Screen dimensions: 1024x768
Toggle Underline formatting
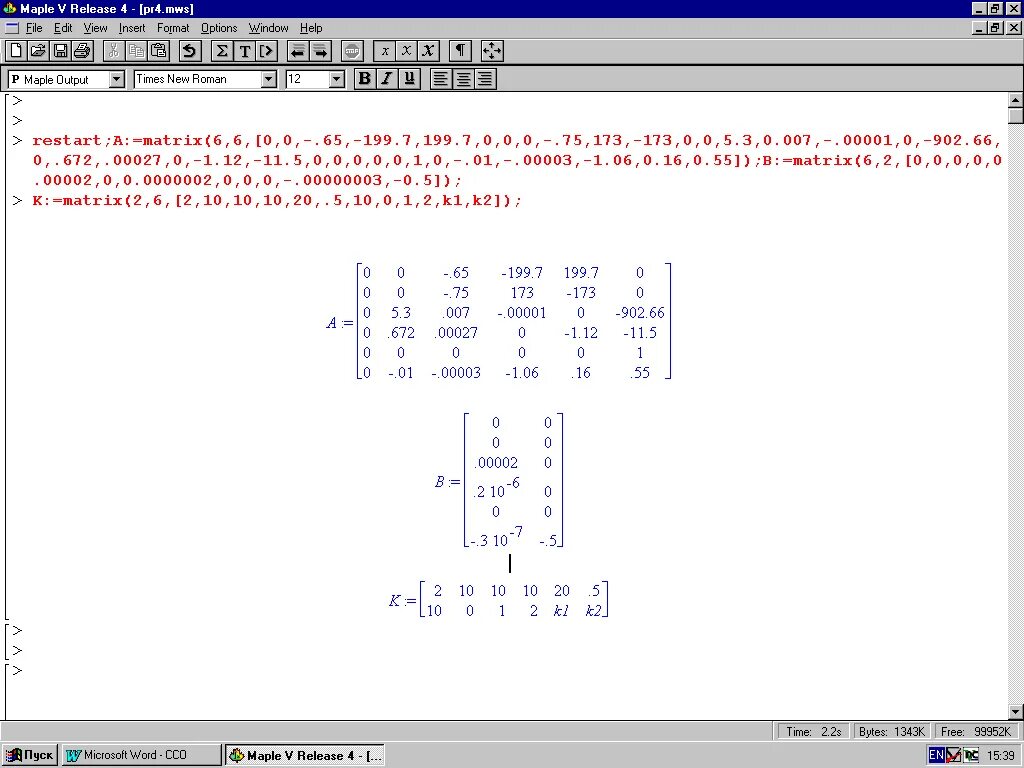pos(409,79)
